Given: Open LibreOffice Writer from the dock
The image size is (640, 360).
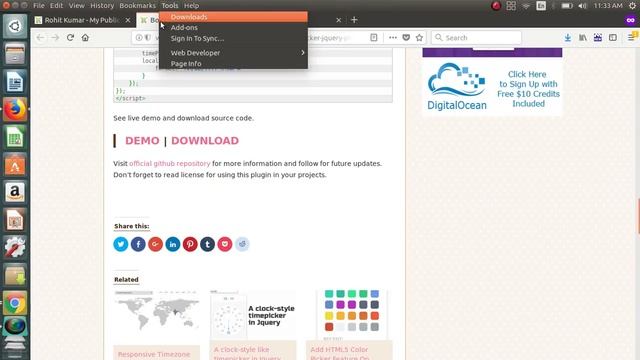Looking at the screenshot, I should (15, 81).
